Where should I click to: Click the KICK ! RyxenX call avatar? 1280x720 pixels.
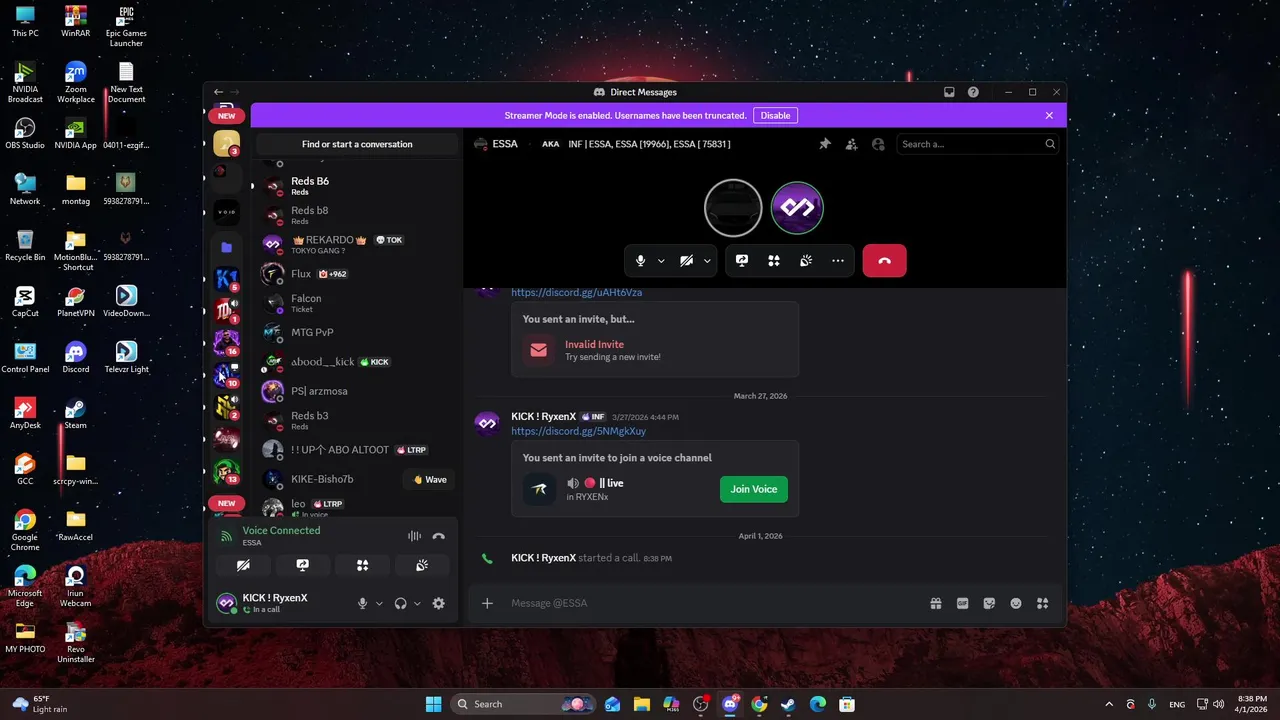pyautogui.click(x=797, y=208)
